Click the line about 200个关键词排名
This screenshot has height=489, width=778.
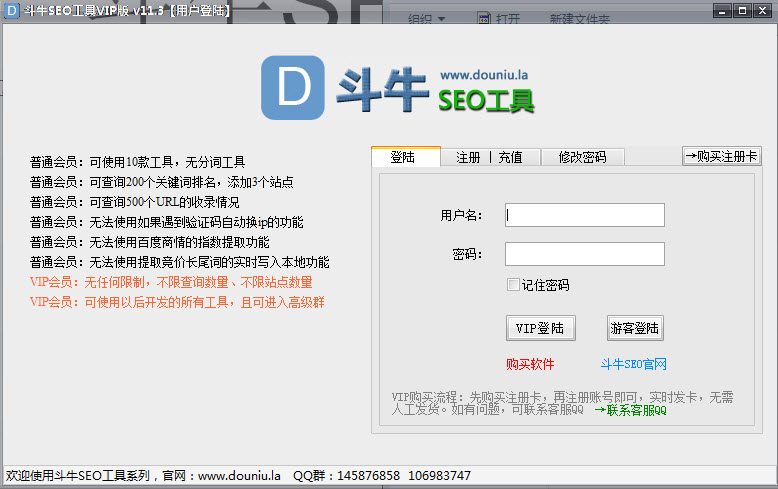coord(162,182)
